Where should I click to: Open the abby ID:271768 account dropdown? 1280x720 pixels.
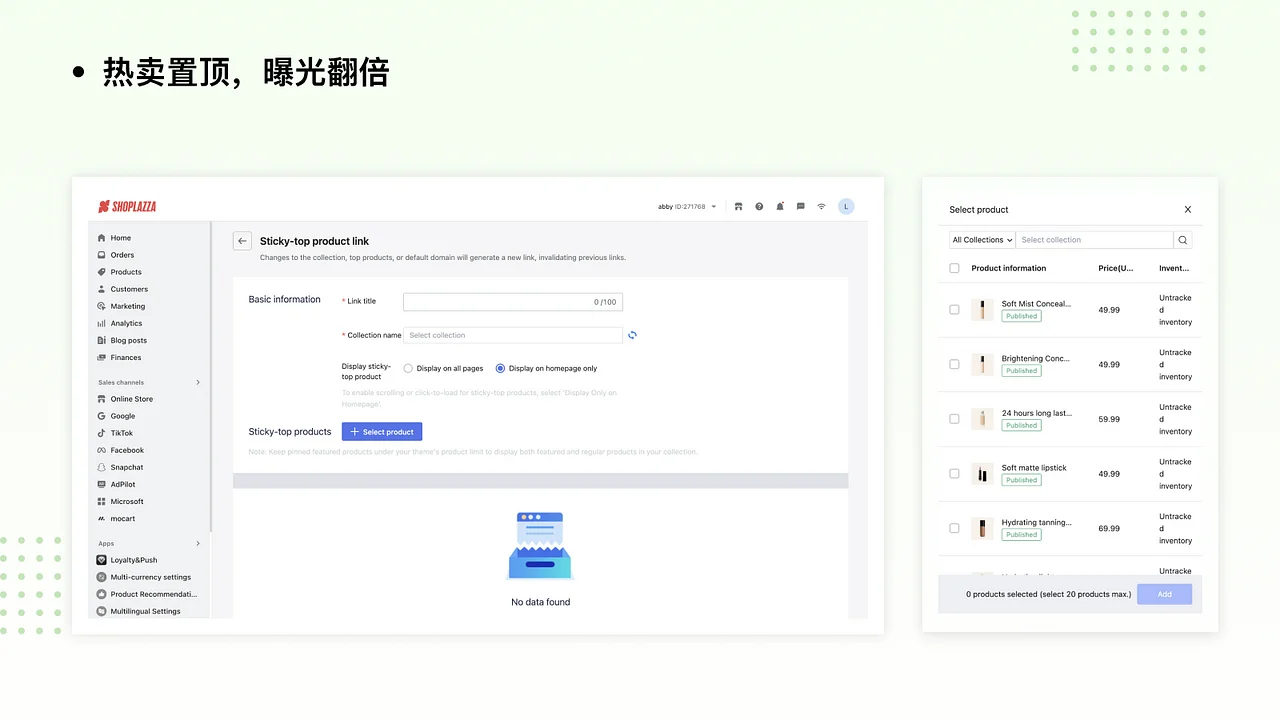click(687, 207)
